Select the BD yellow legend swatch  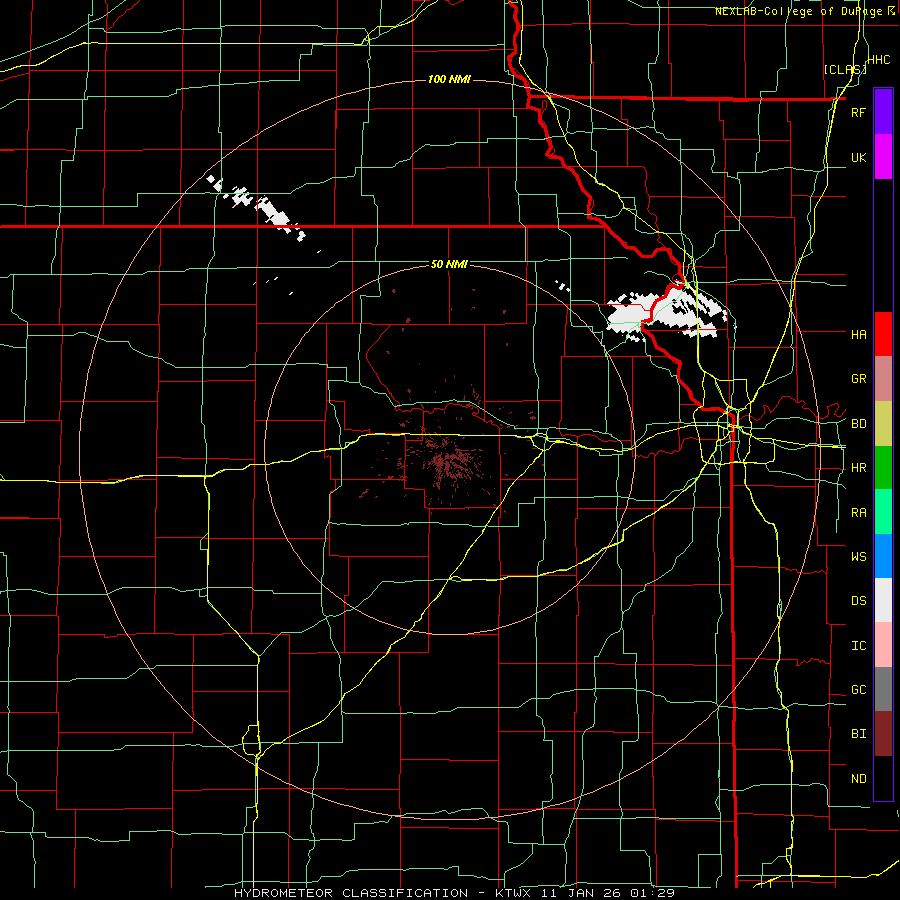[883, 423]
